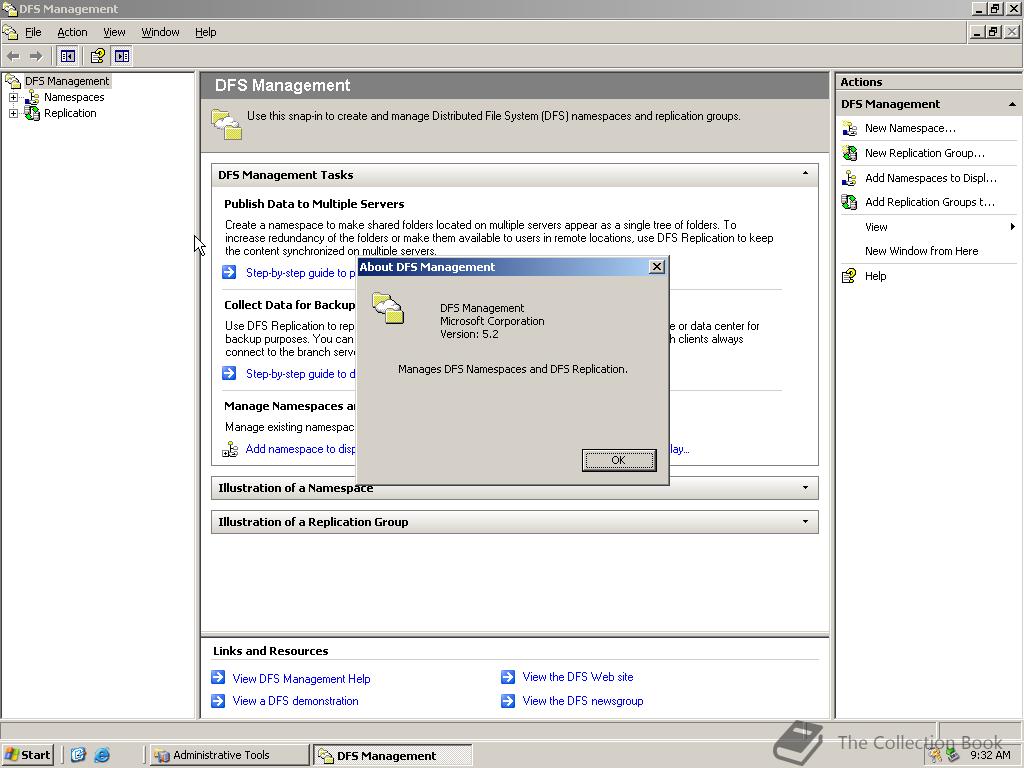
Task: Click the Help icon in Actions pane
Action: [849, 276]
